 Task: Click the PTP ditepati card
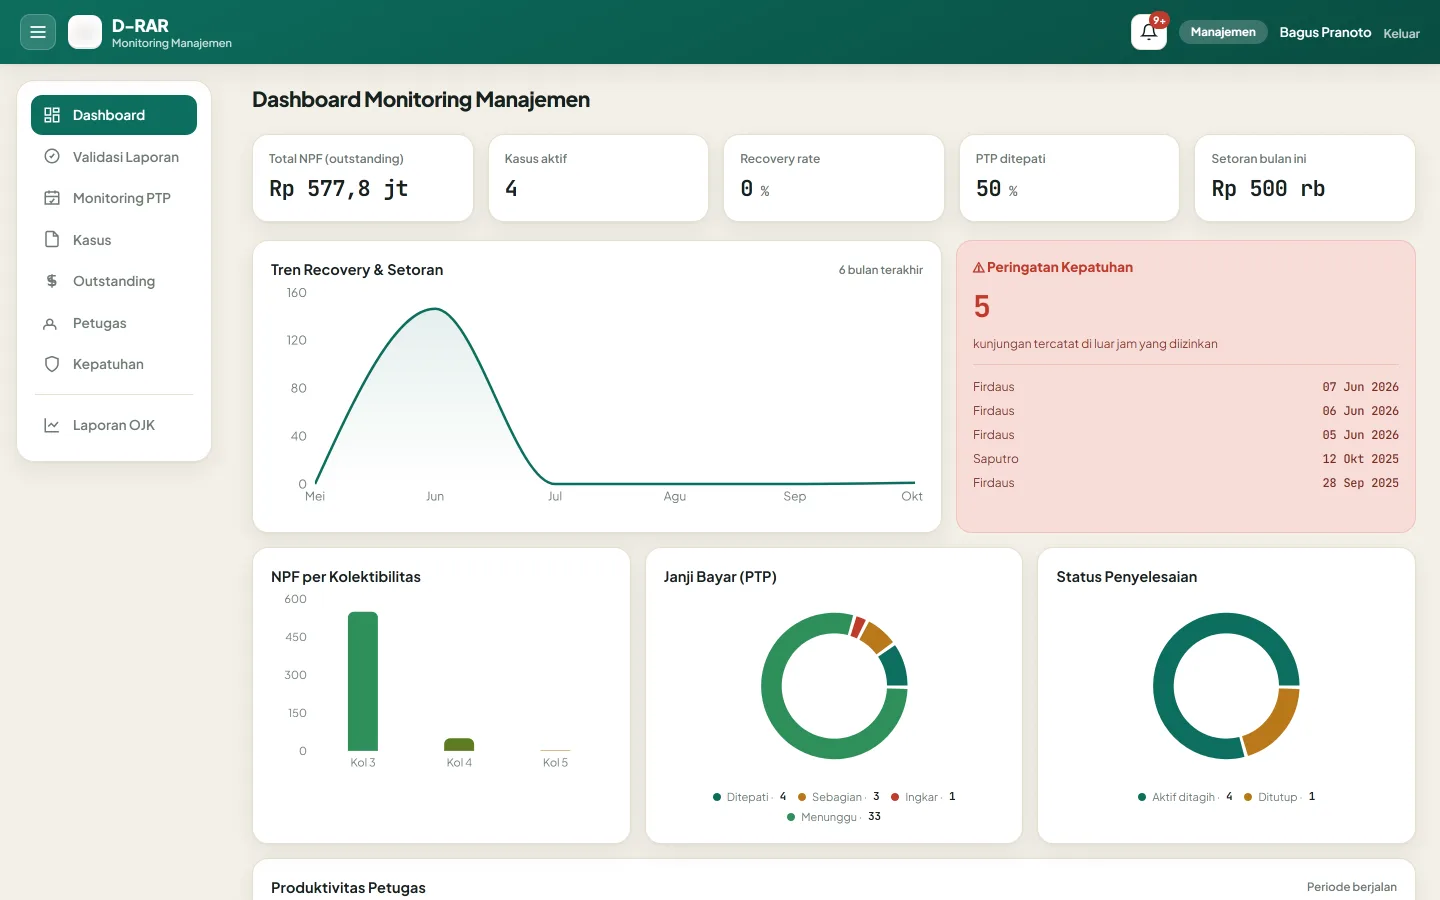[x=1069, y=178]
